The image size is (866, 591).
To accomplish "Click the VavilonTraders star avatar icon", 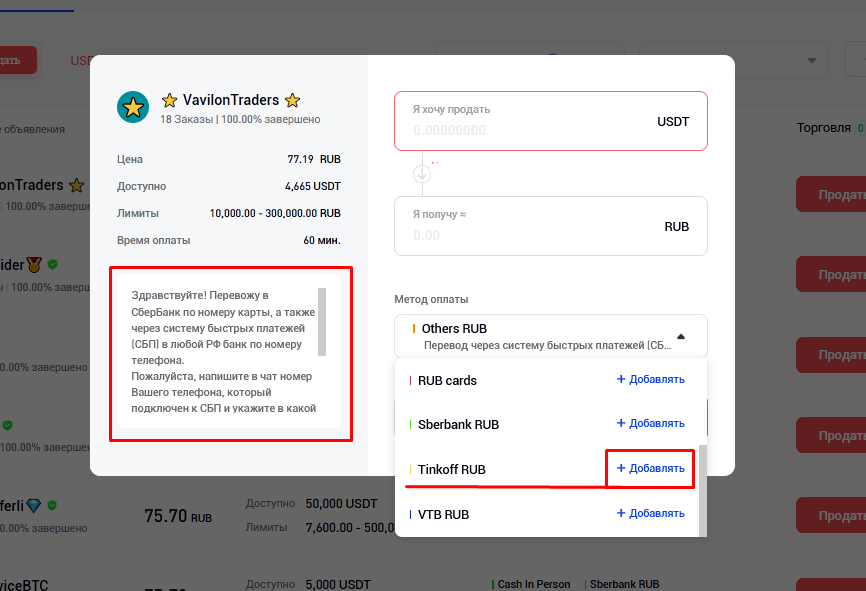I will [x=133, y=107].
